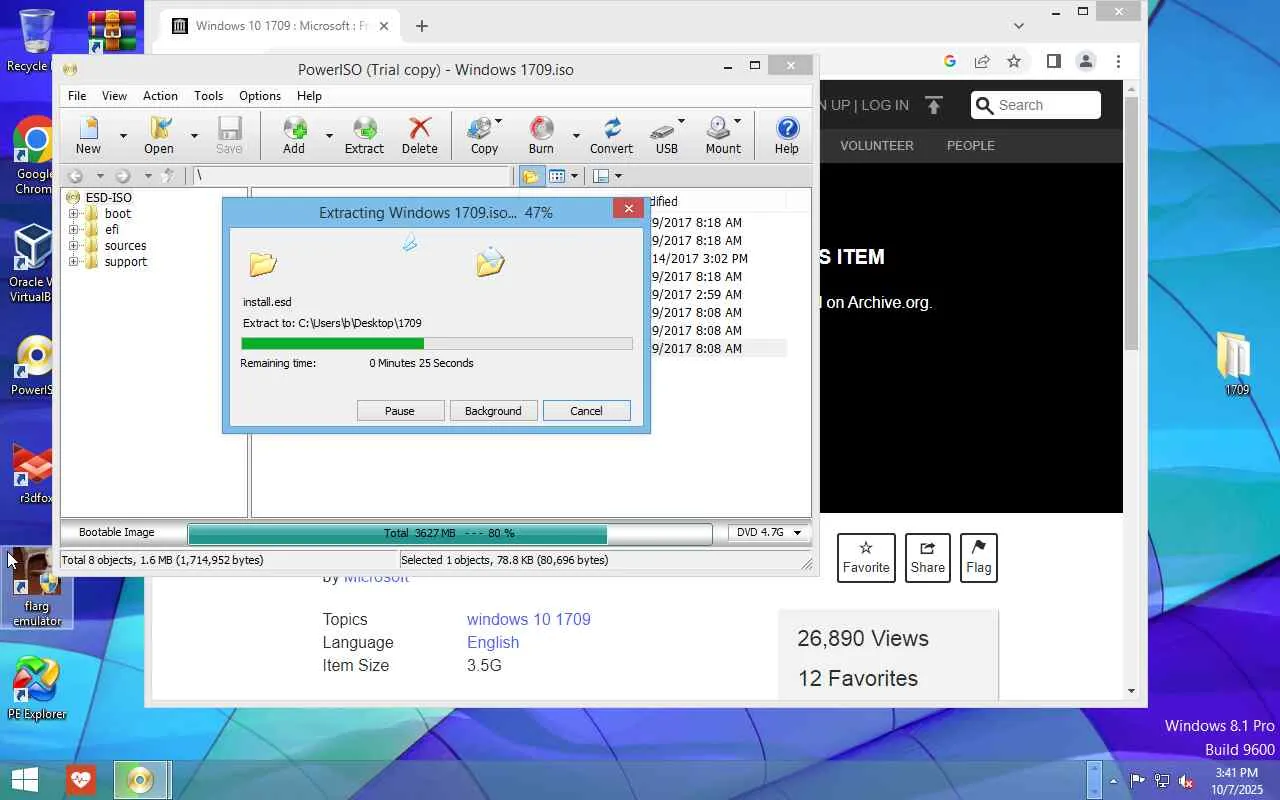
Task: Click the extraction progress bar
Action: point(437,344)
